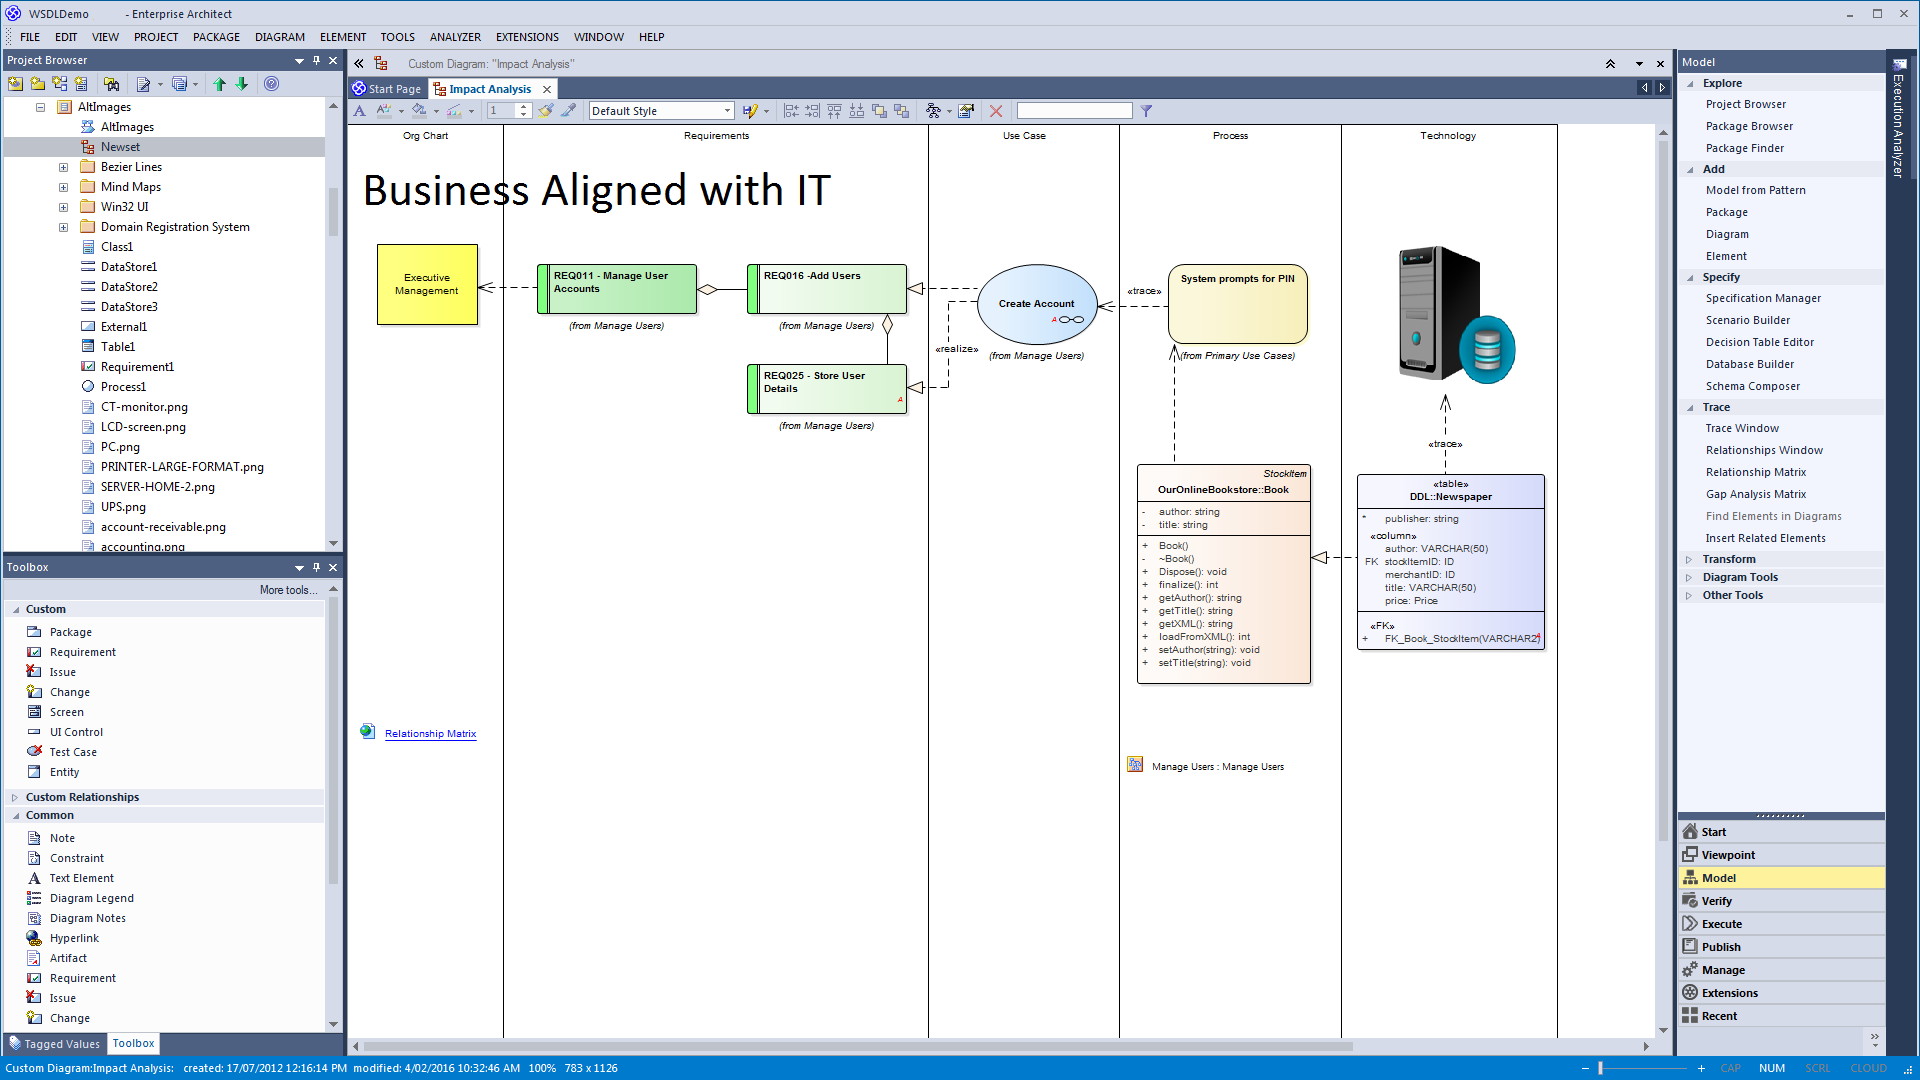Click the zoom slider handle in status bar
This screenshot has width=1920, height=1080.
point(1600,1068)
